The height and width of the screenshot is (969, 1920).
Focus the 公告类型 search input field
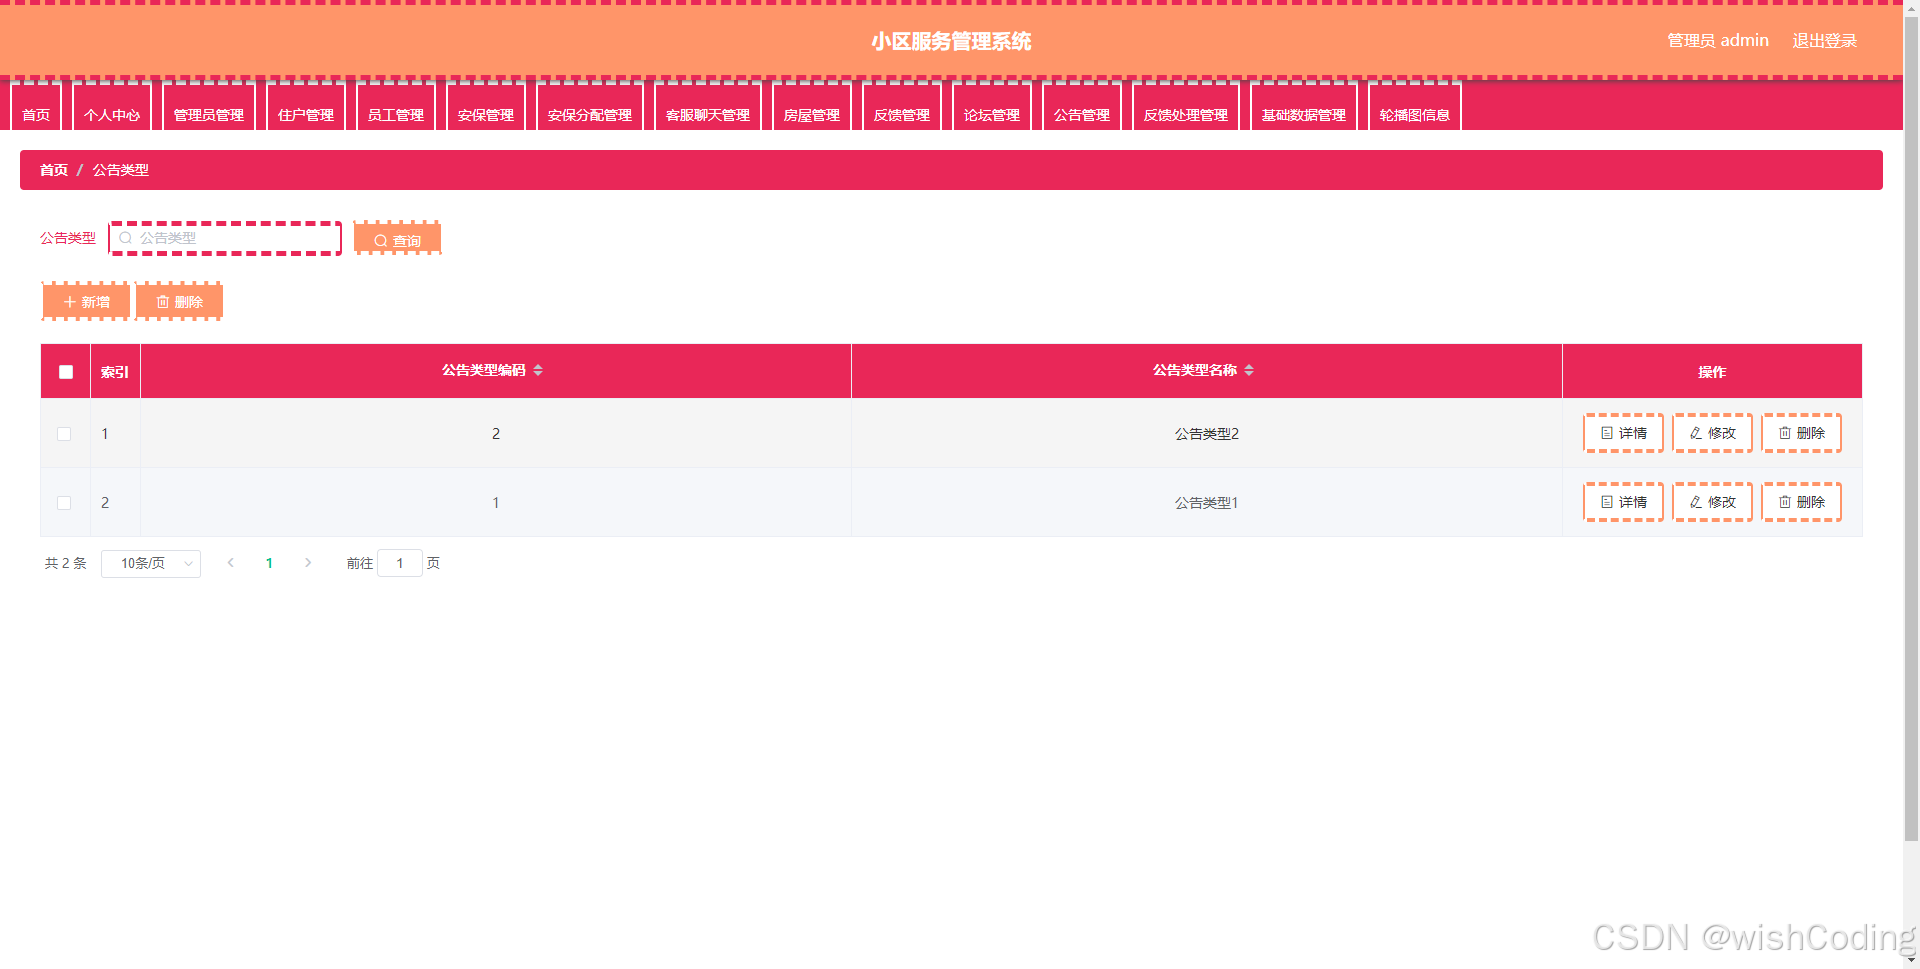click(x=225, y=238)
